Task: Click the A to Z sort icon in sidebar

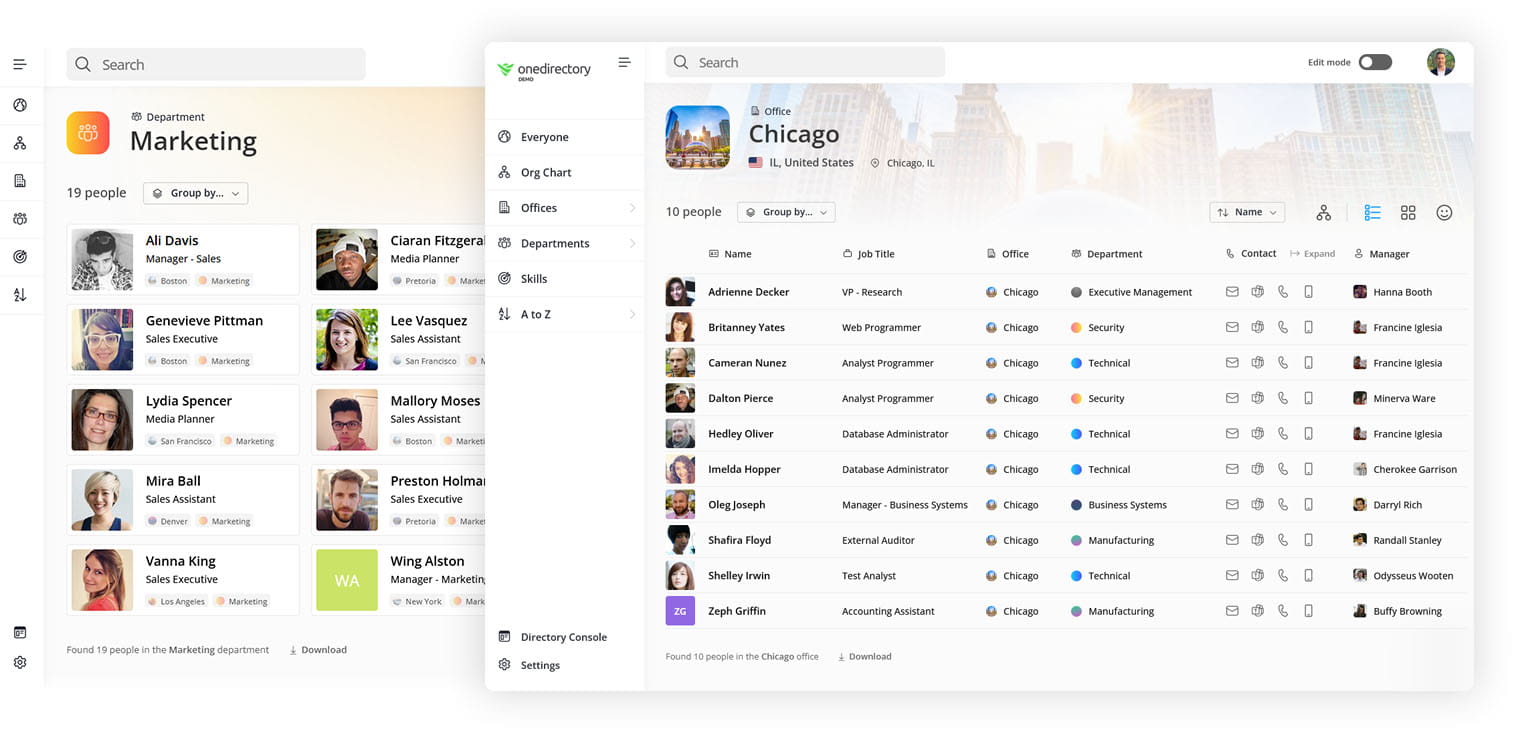Action: click(x=505, y=313)
